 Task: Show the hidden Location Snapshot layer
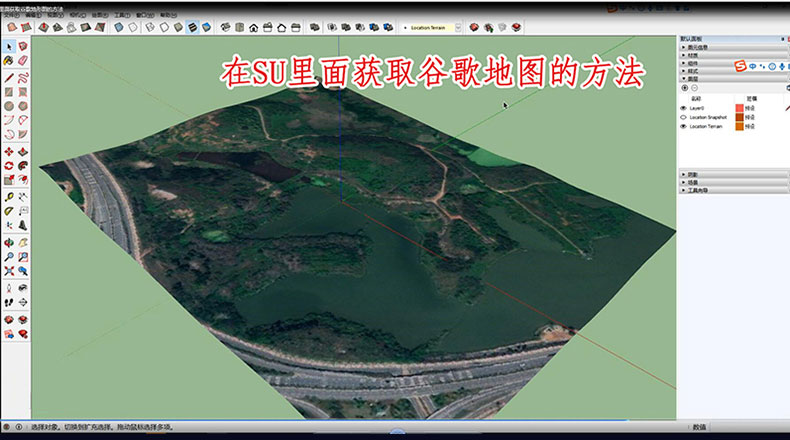point(684,117)
